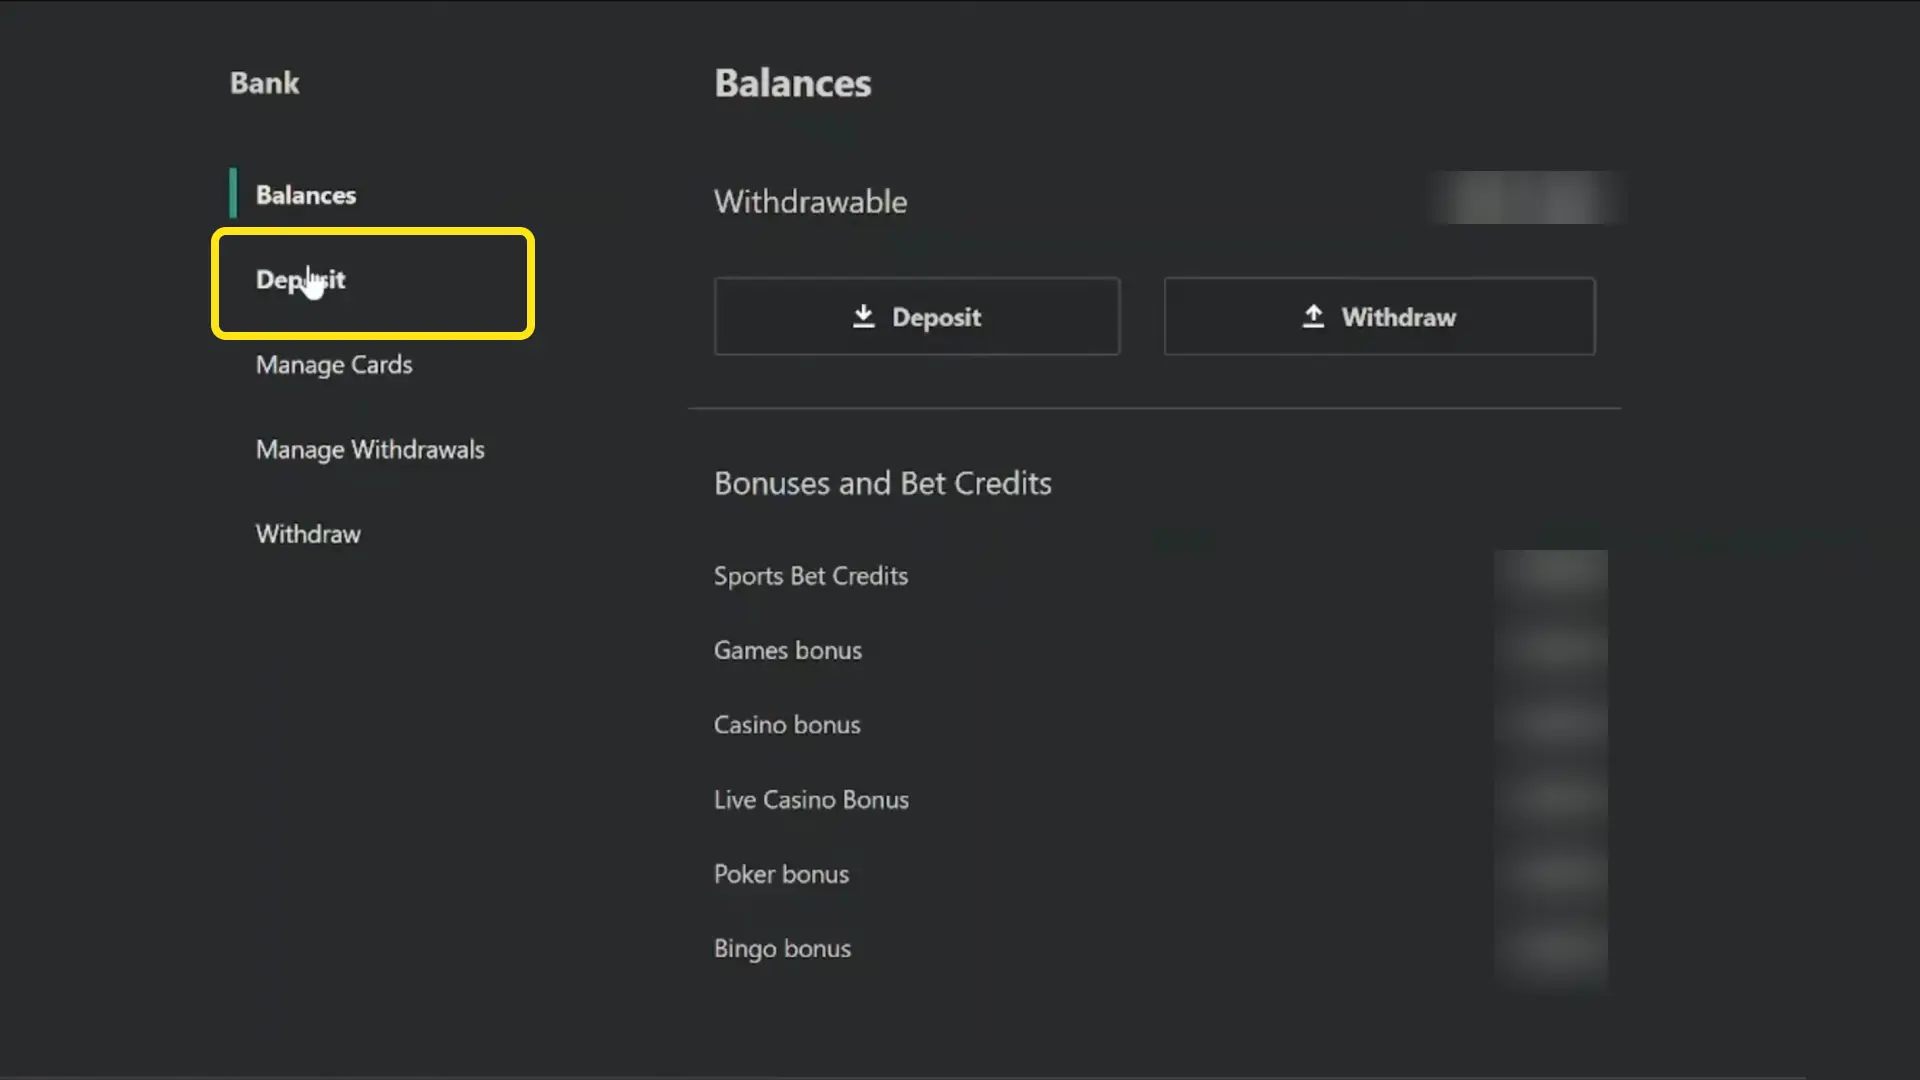Select the Bingo bonus row label
The height and width of the screenshot is (1080, 1920).
782,949
